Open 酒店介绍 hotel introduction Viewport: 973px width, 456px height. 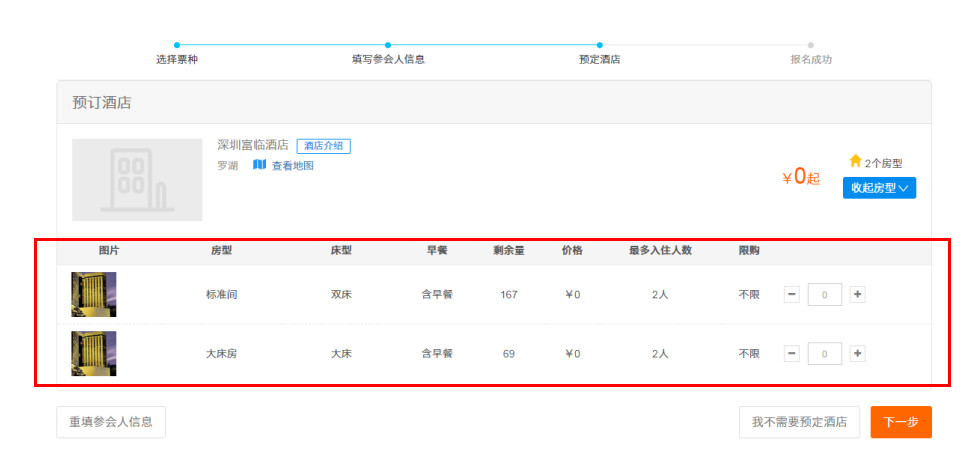[x=323, y=146]
